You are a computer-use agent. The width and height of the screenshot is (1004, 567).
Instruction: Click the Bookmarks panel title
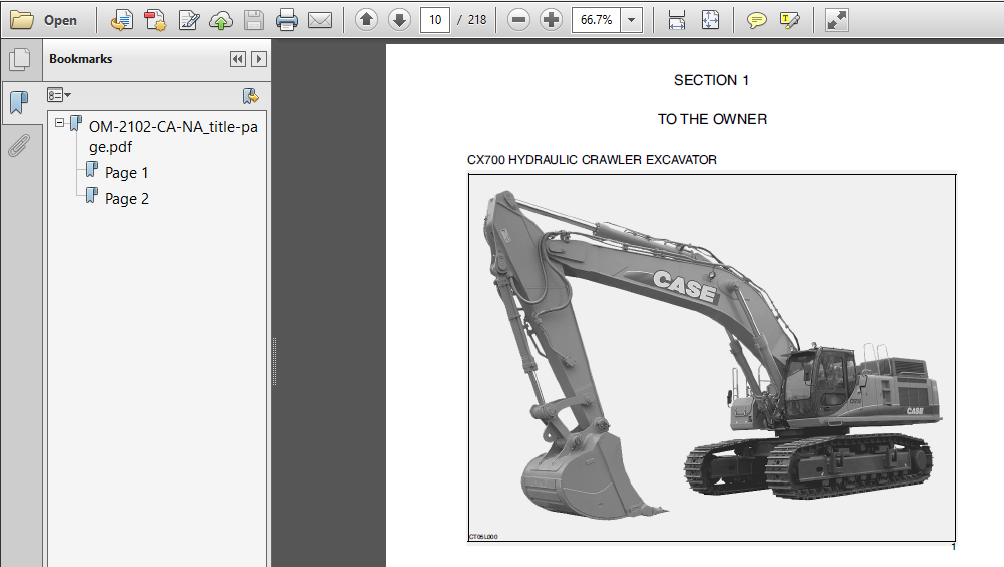click(81, 59)
